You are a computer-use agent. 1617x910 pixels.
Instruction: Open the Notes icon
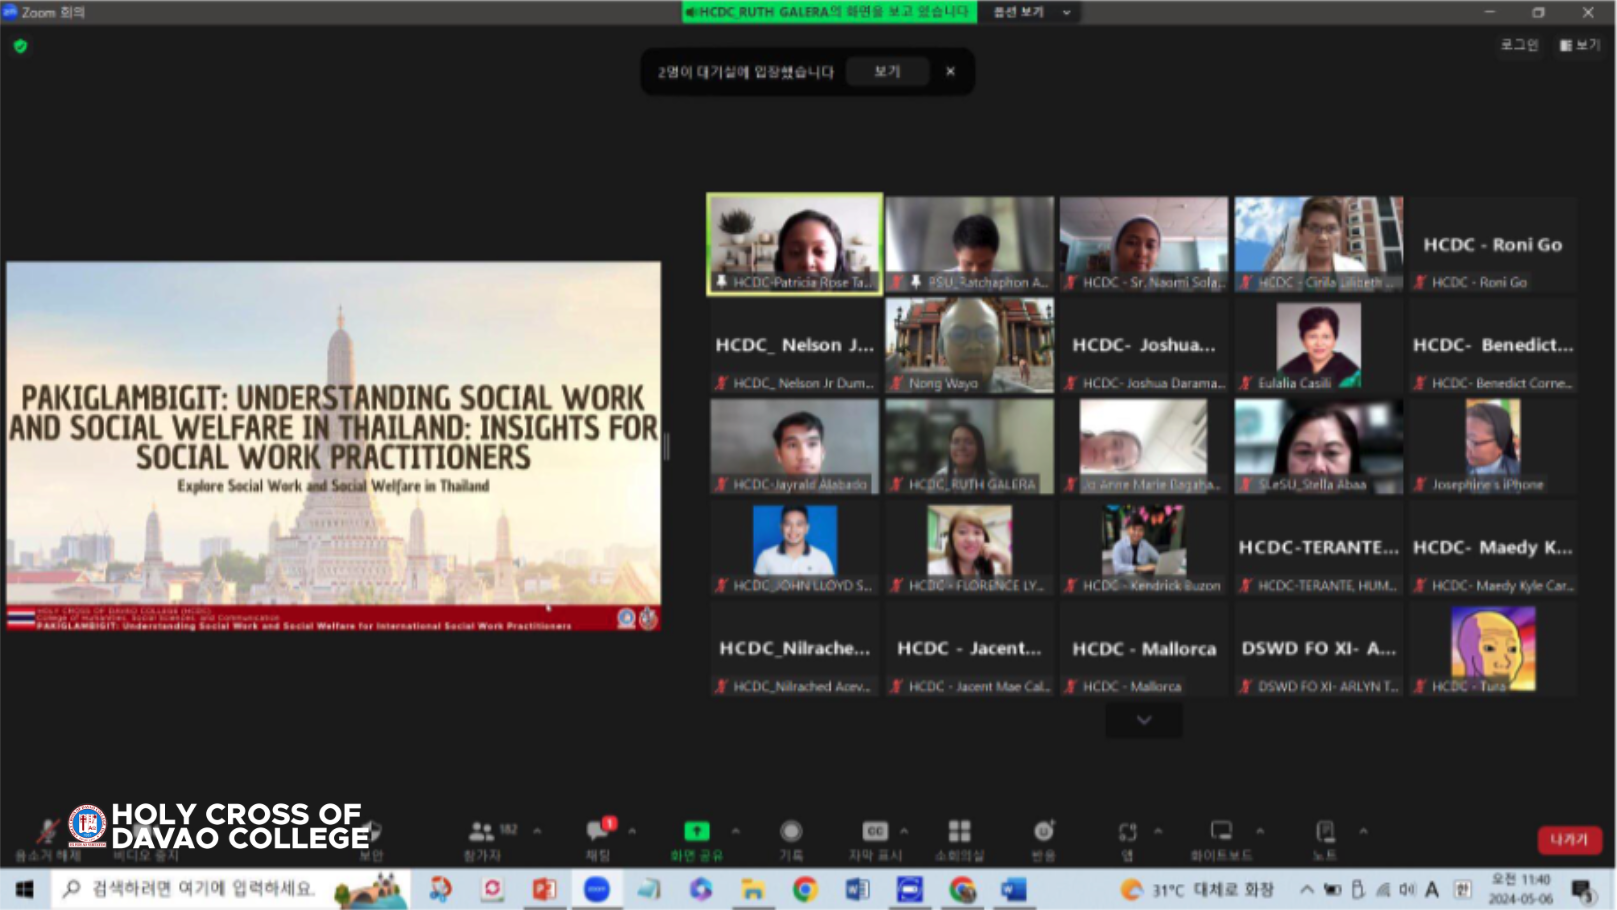click(x=1325, y=831)
